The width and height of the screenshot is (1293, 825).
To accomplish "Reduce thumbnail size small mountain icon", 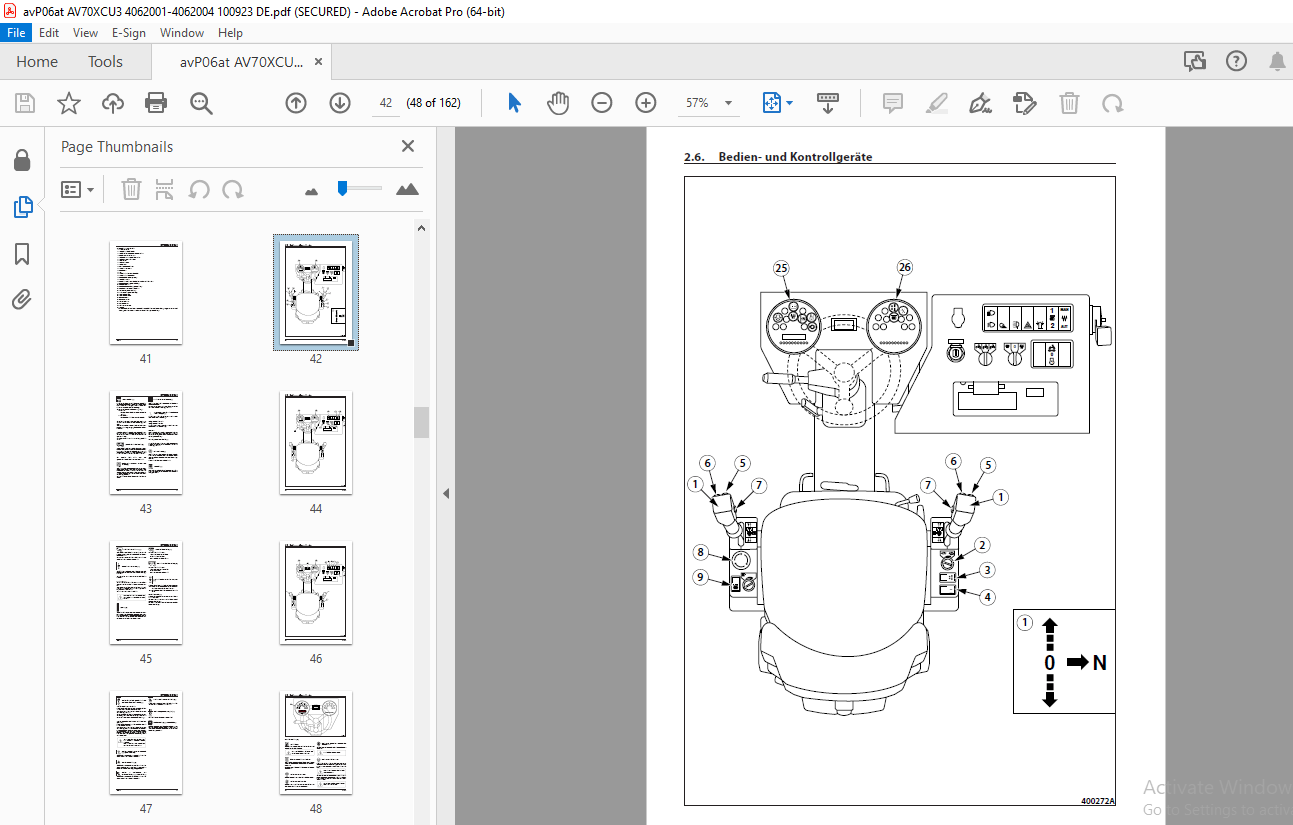I will pyautogui.click(x=312, y=190).
